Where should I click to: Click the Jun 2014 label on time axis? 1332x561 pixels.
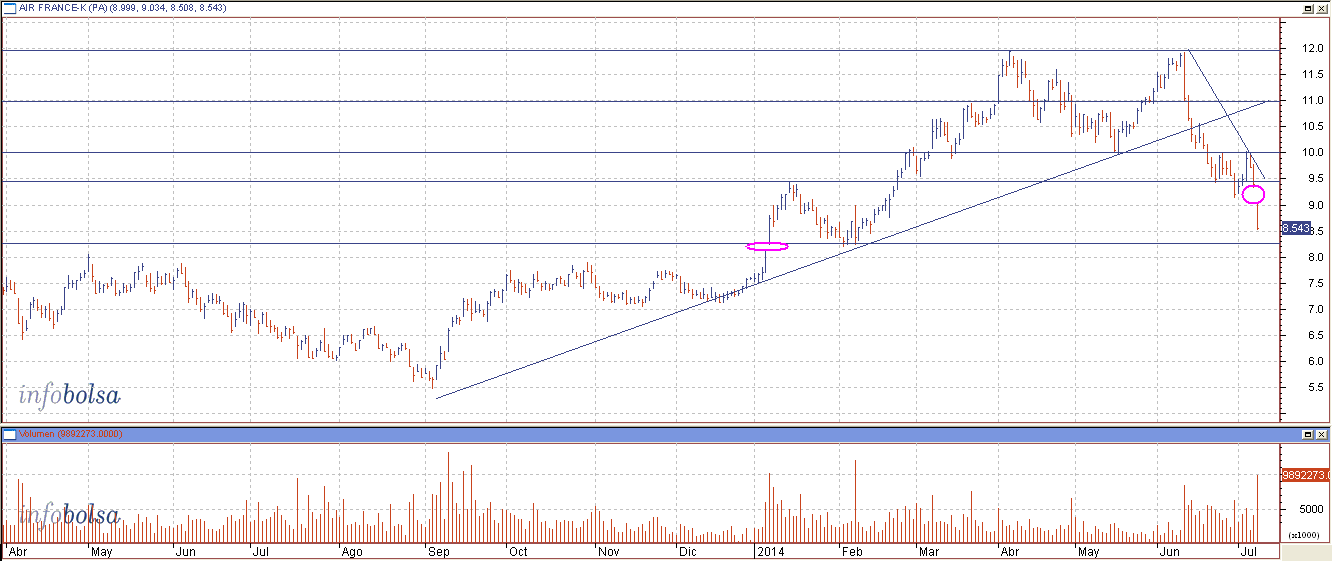pos(1167,551)
